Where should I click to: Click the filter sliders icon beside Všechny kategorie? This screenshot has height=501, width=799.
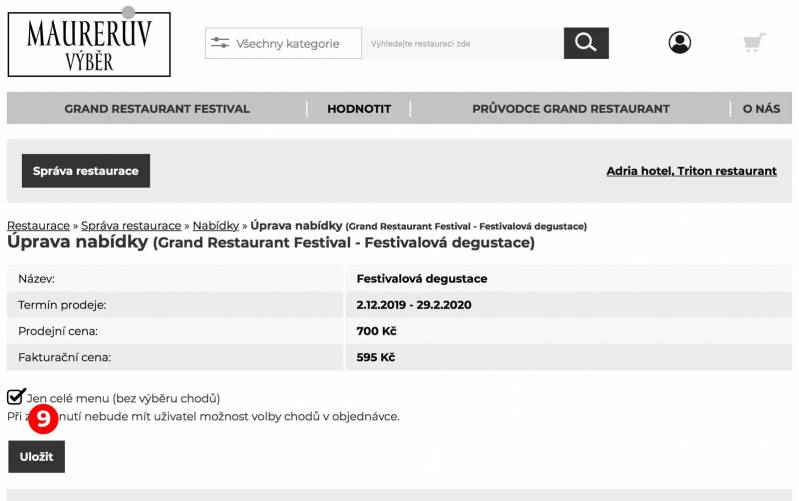coord(220,43)
